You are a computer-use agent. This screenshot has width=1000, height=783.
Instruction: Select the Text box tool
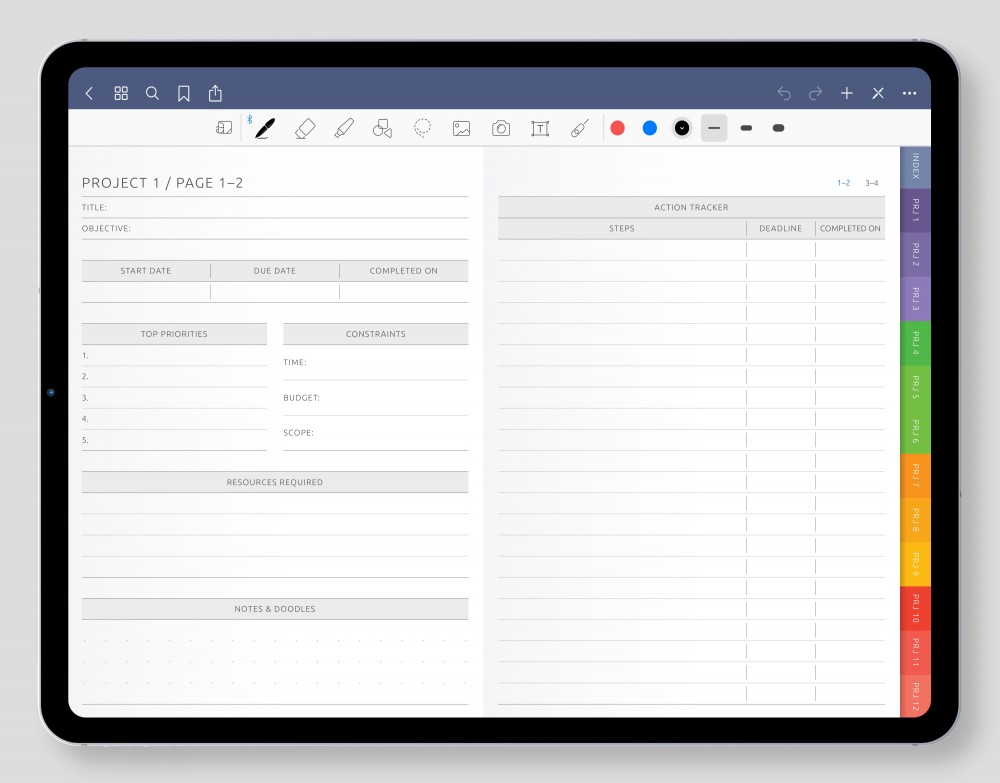coord(540,129)
